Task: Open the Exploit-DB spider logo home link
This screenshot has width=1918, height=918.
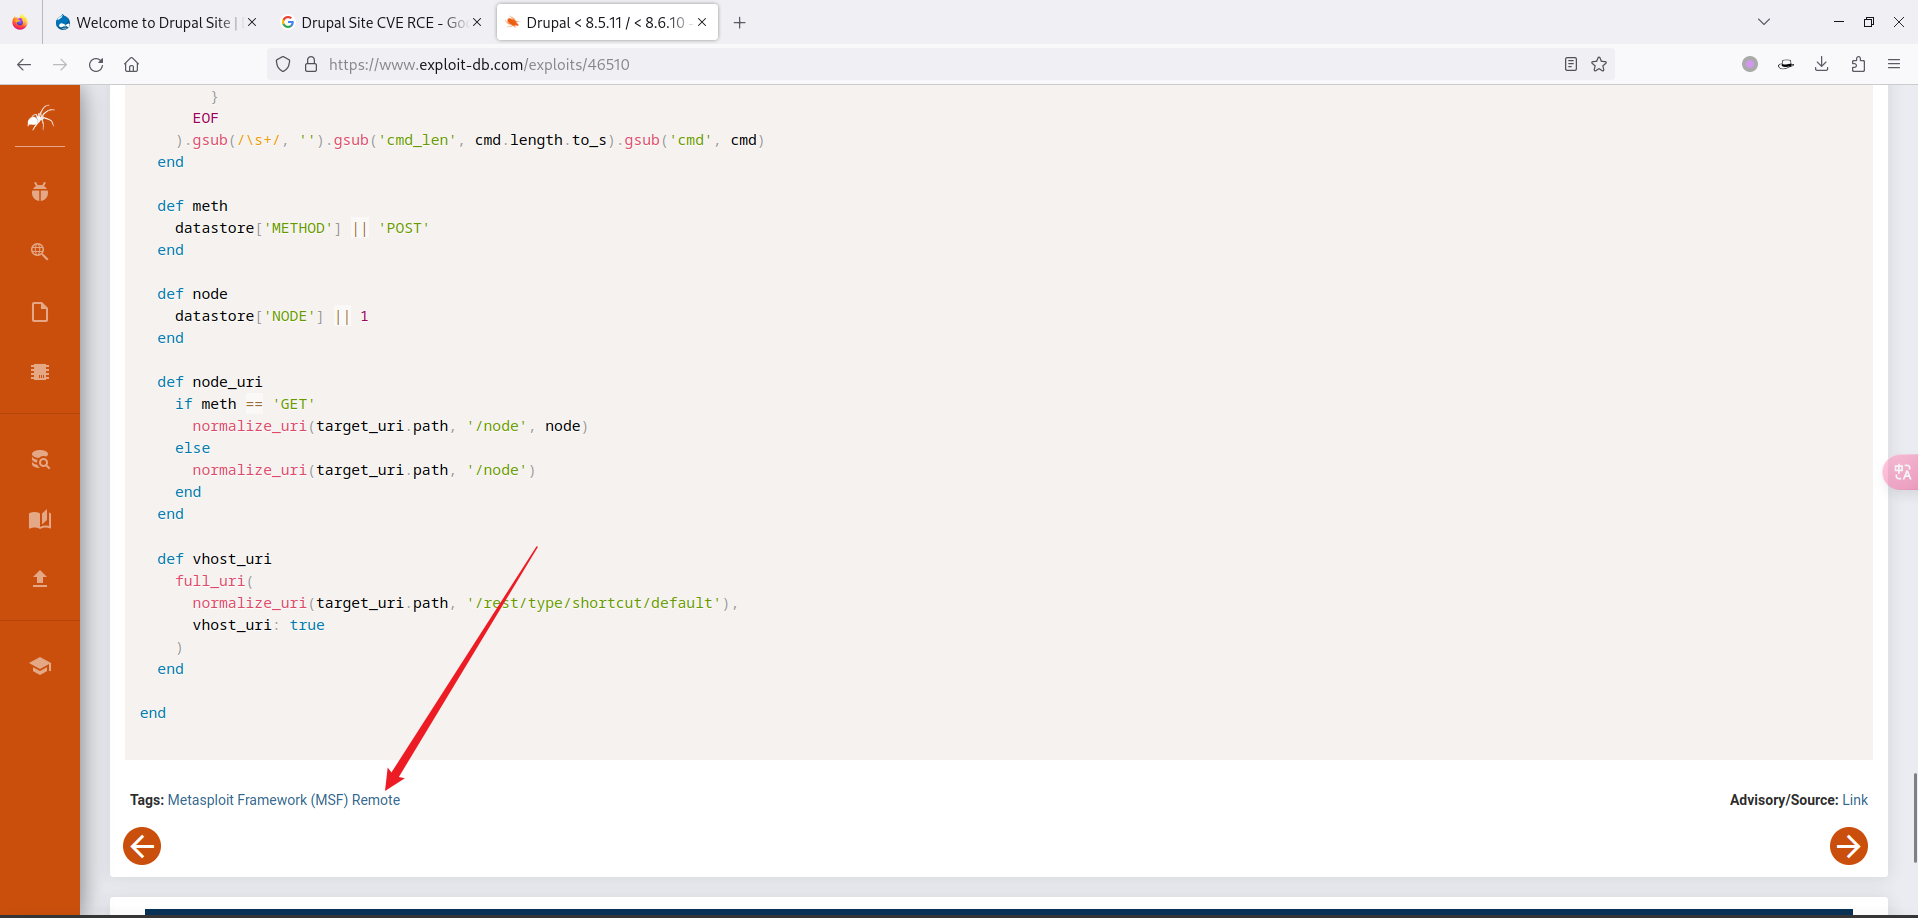Action: tap(40, 119)
